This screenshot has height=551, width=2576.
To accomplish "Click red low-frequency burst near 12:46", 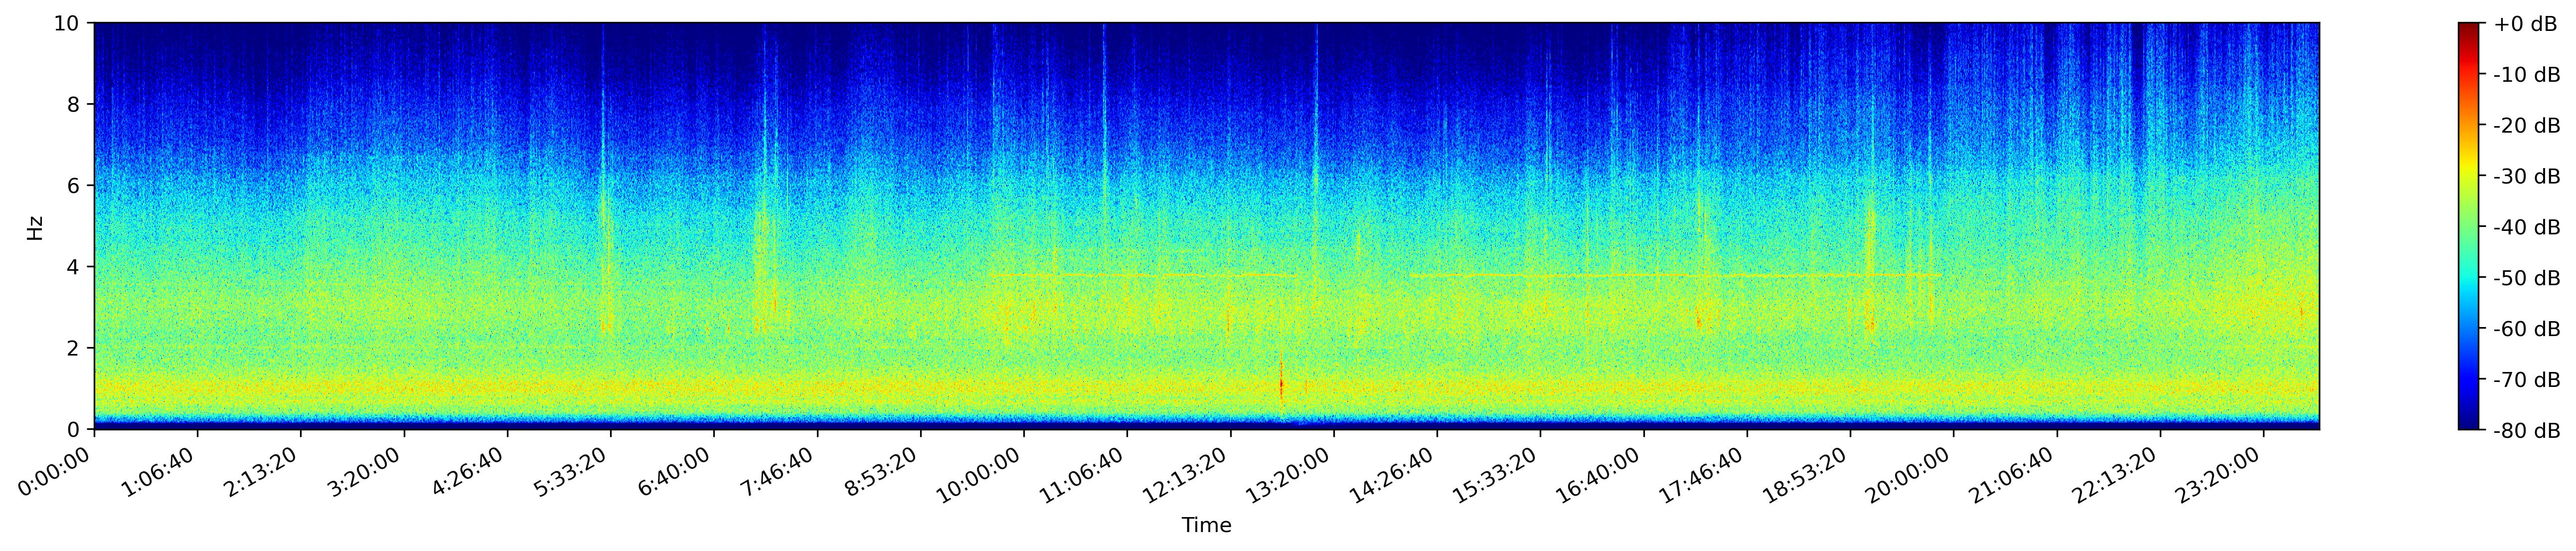I will click(1281, 383).
